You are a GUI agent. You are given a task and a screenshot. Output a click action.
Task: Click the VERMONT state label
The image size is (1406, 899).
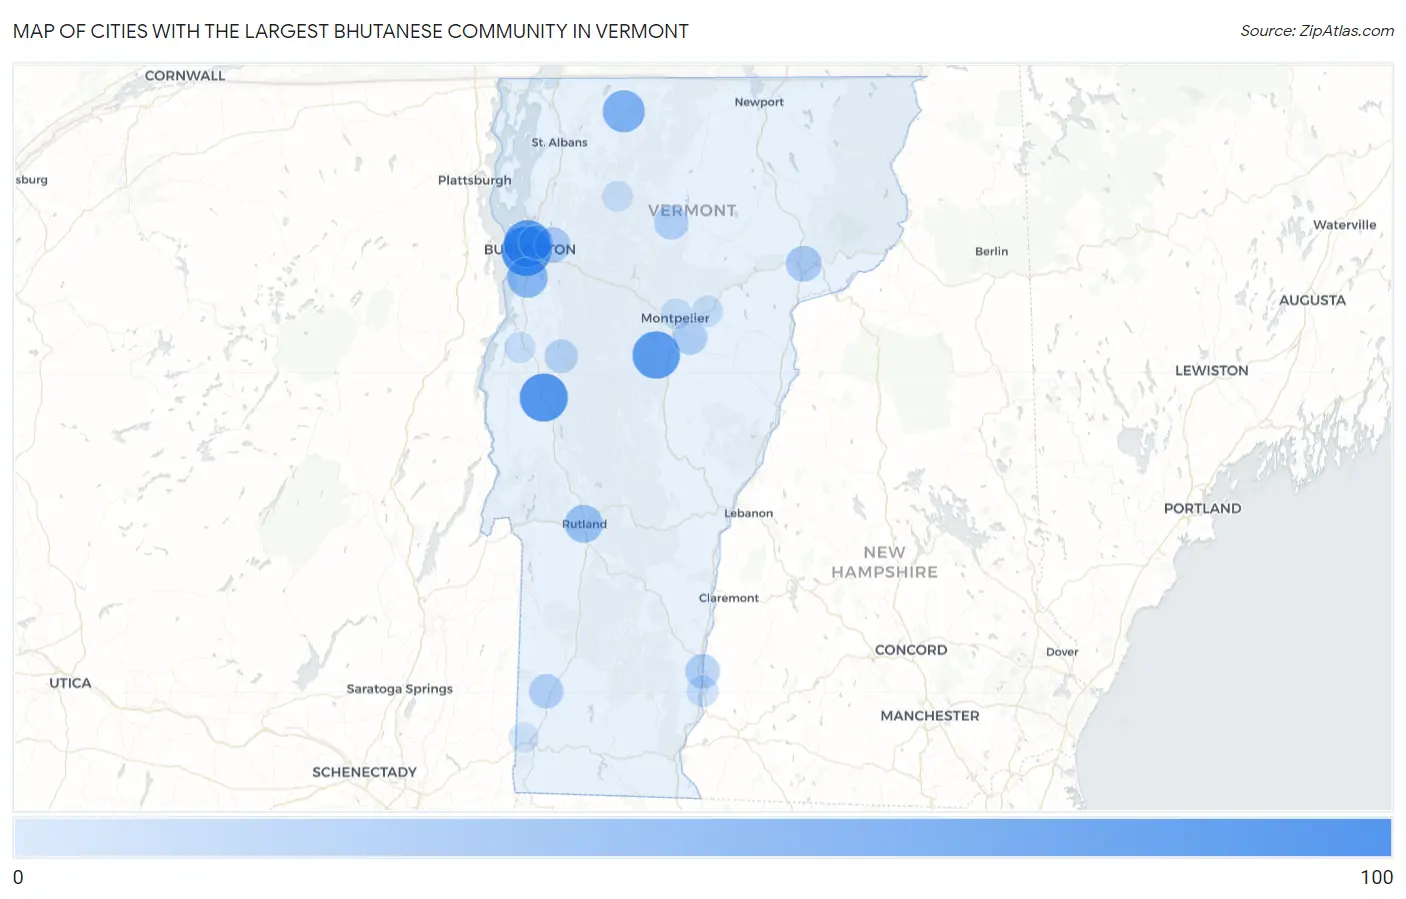[692, 210]
